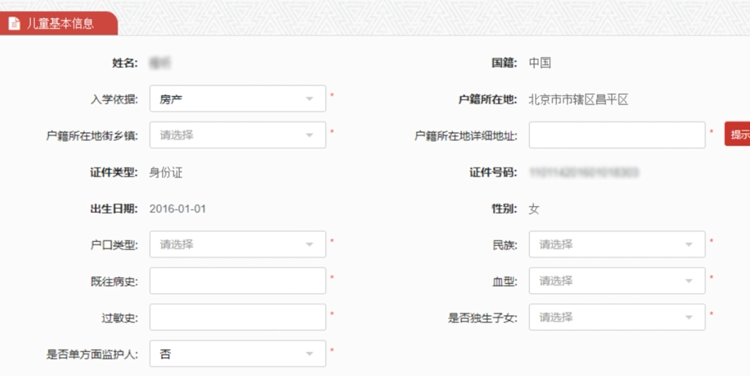This screenshot has height=376, width=755.
Task: Open the 是否独生子女 dropdown
Action: pyautogui.click(x=617, y=317)
